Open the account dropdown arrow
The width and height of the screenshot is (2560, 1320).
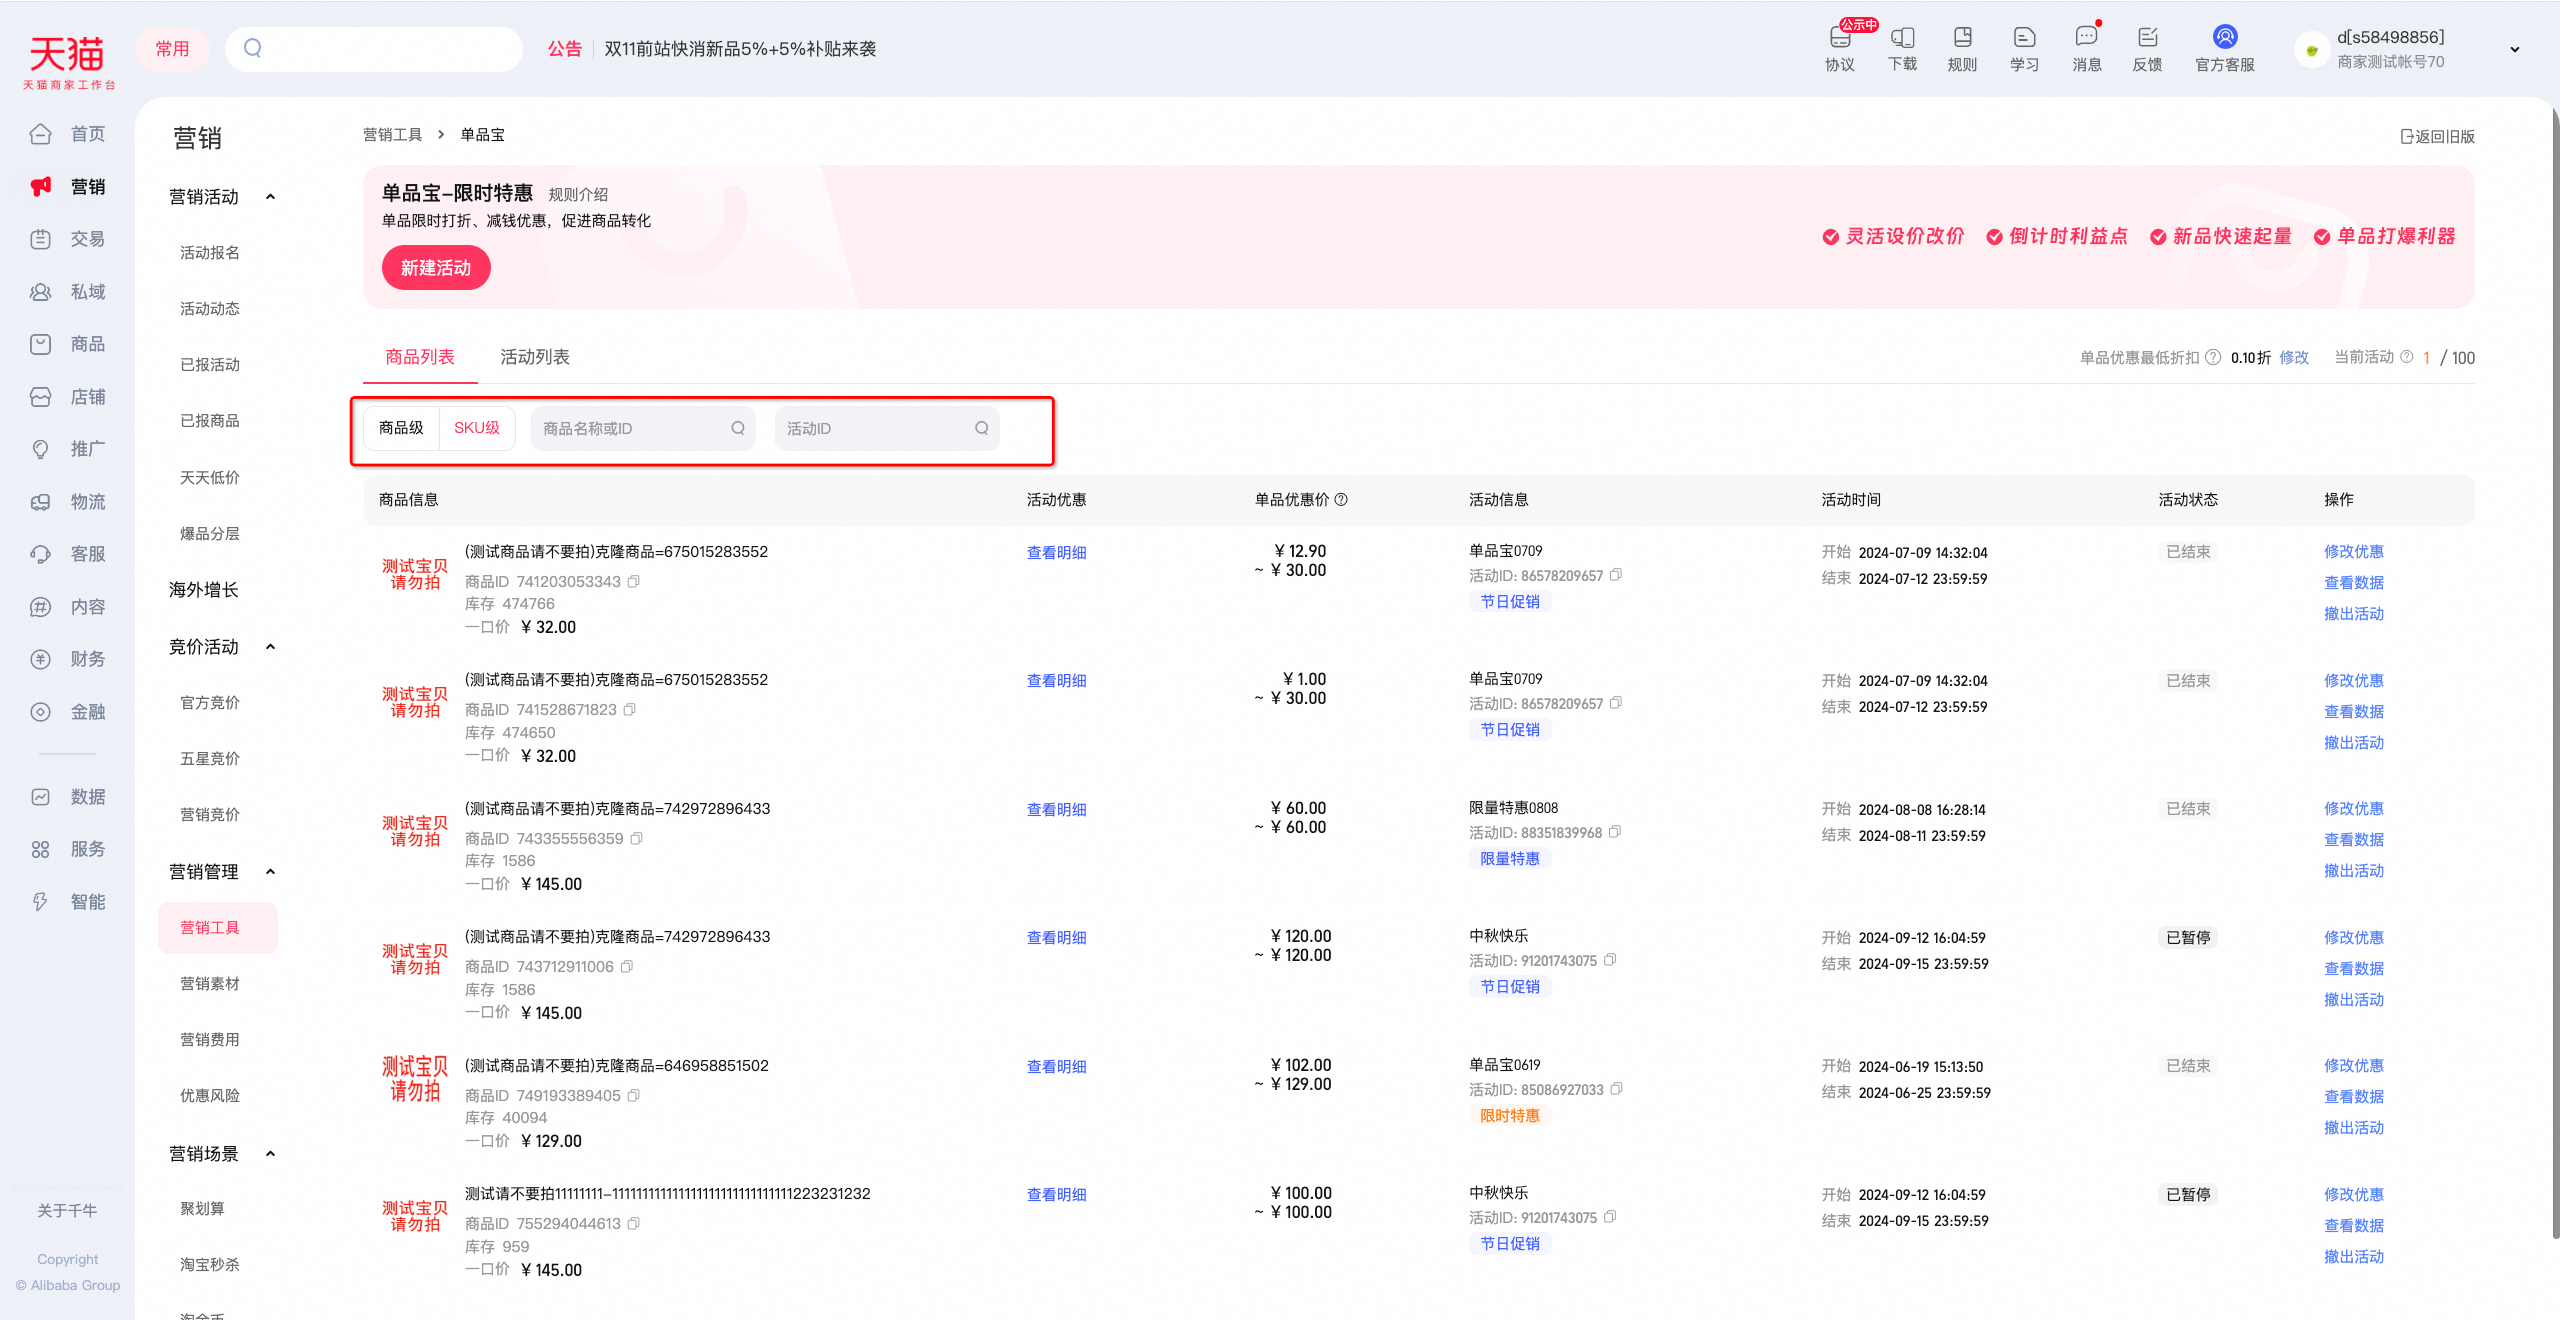tap(2514, 49)
